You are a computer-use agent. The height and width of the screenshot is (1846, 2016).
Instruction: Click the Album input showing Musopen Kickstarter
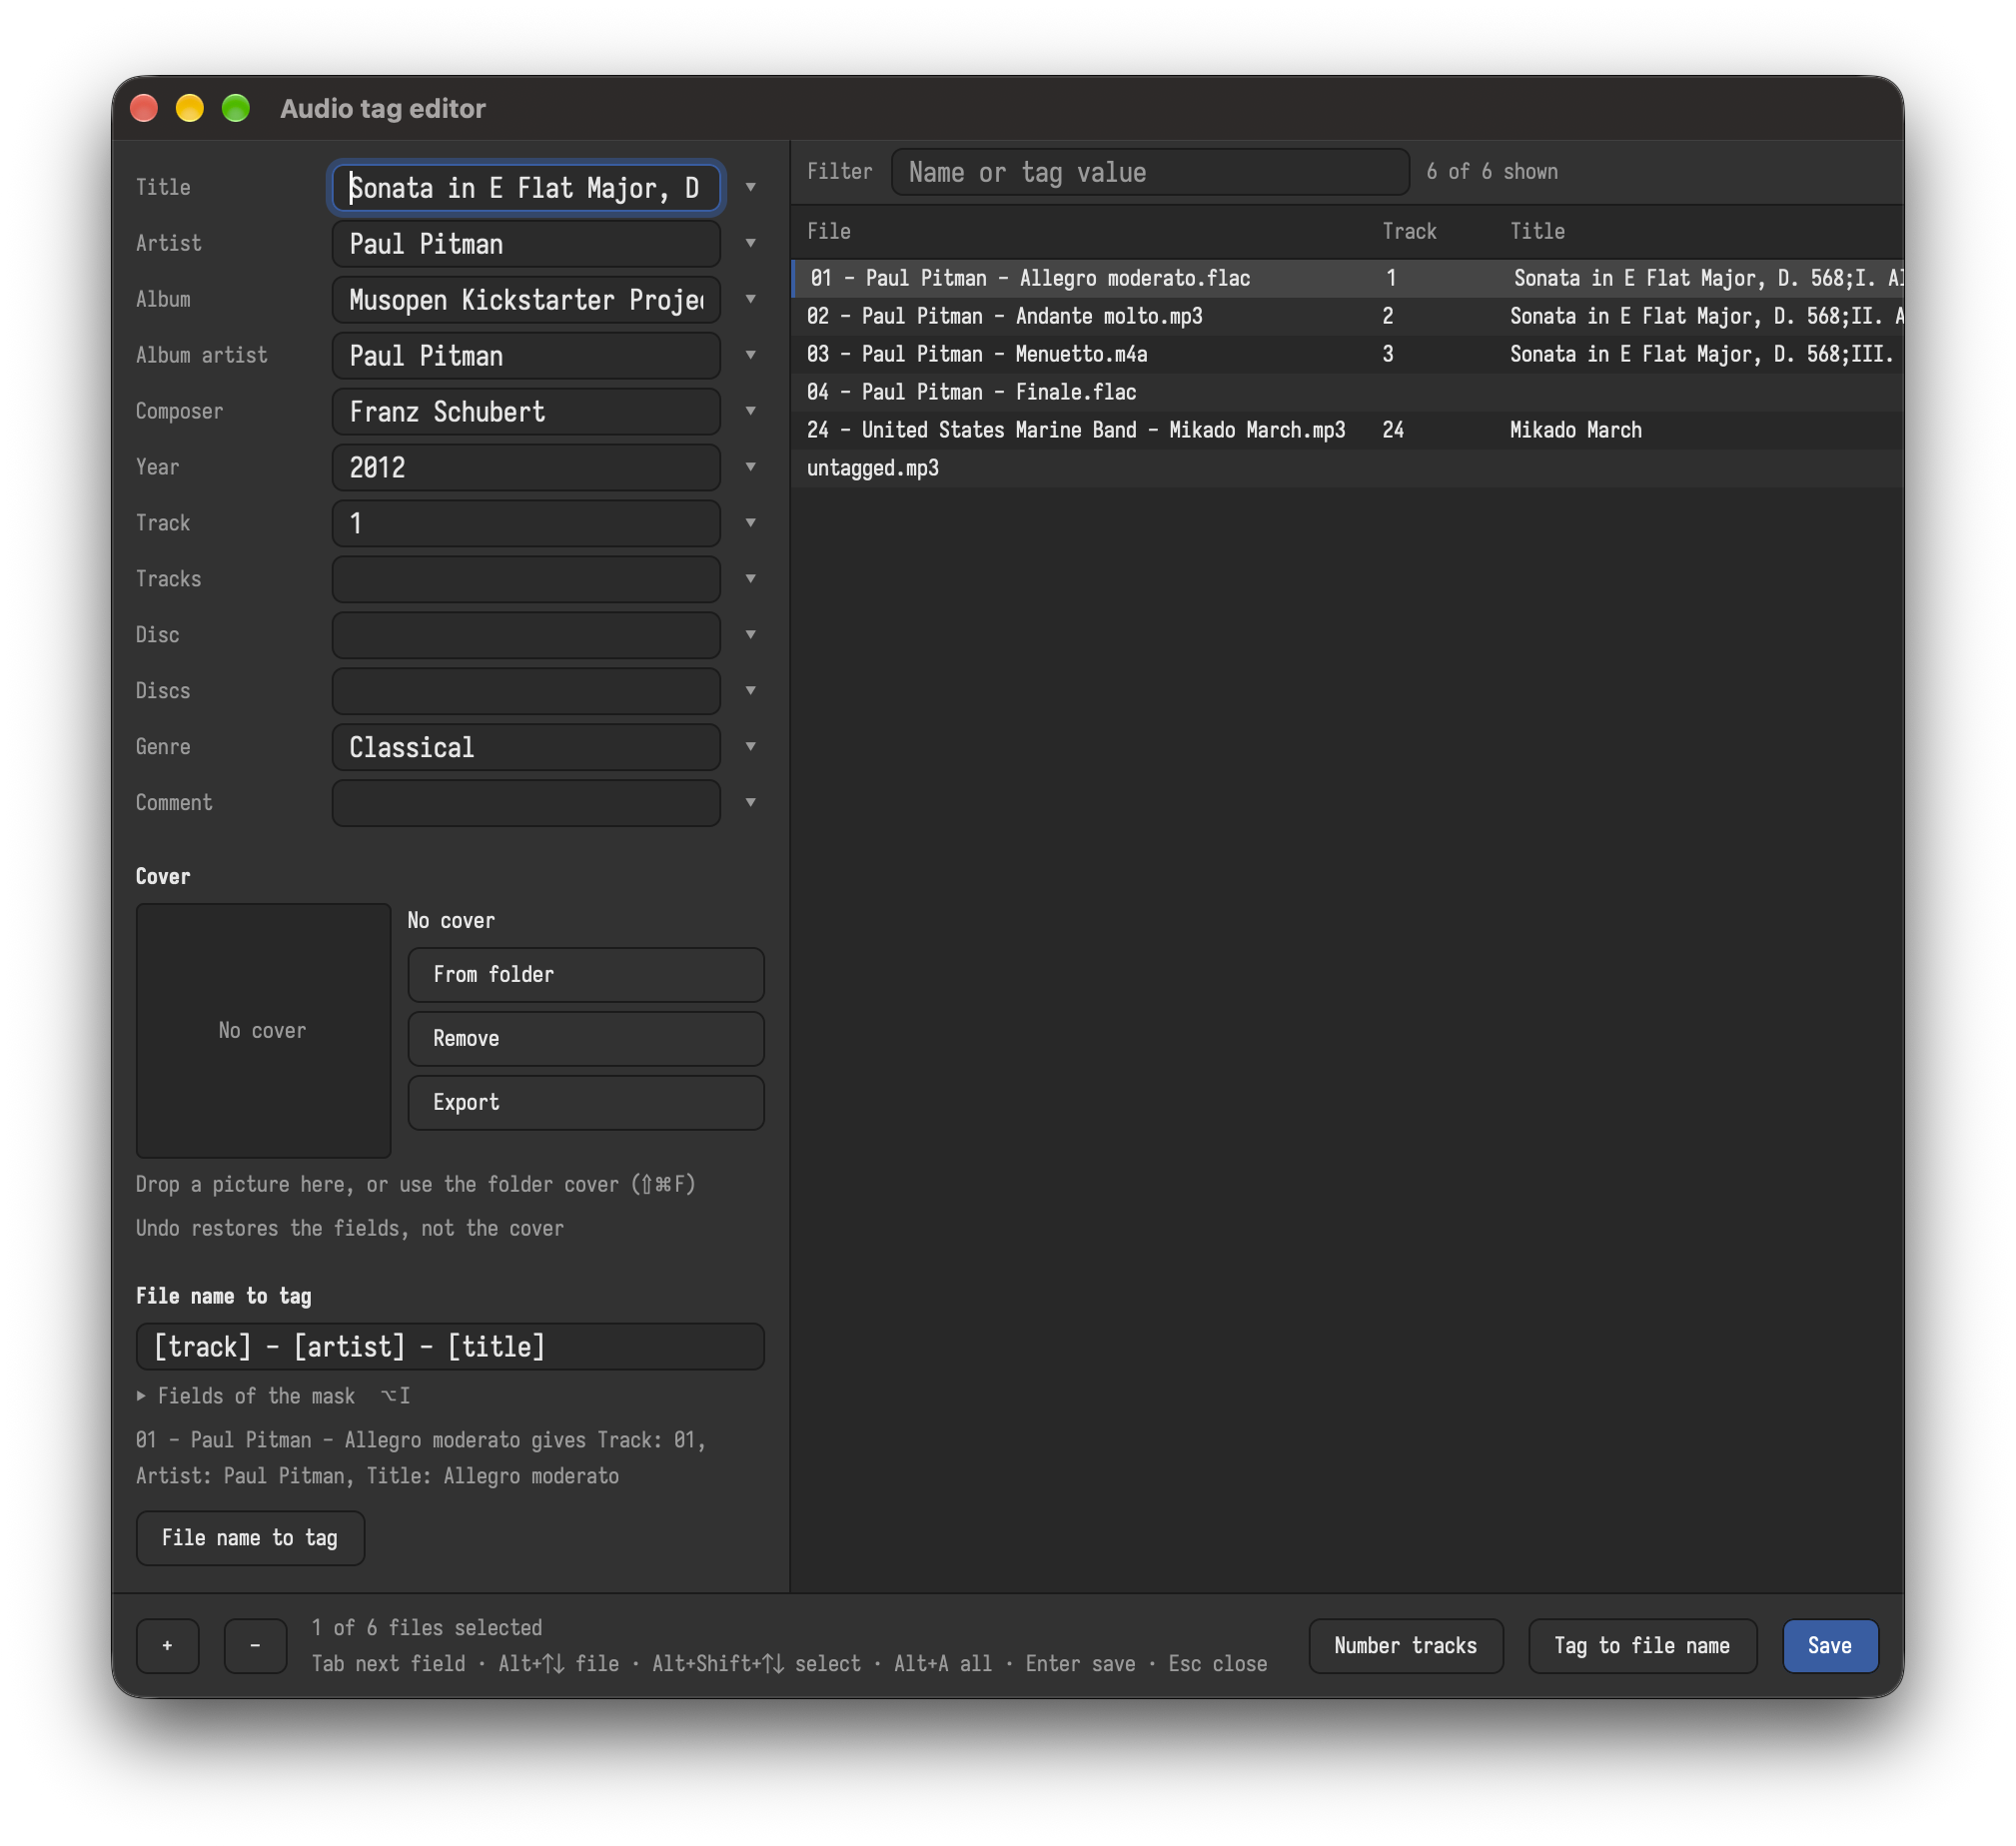526,300
